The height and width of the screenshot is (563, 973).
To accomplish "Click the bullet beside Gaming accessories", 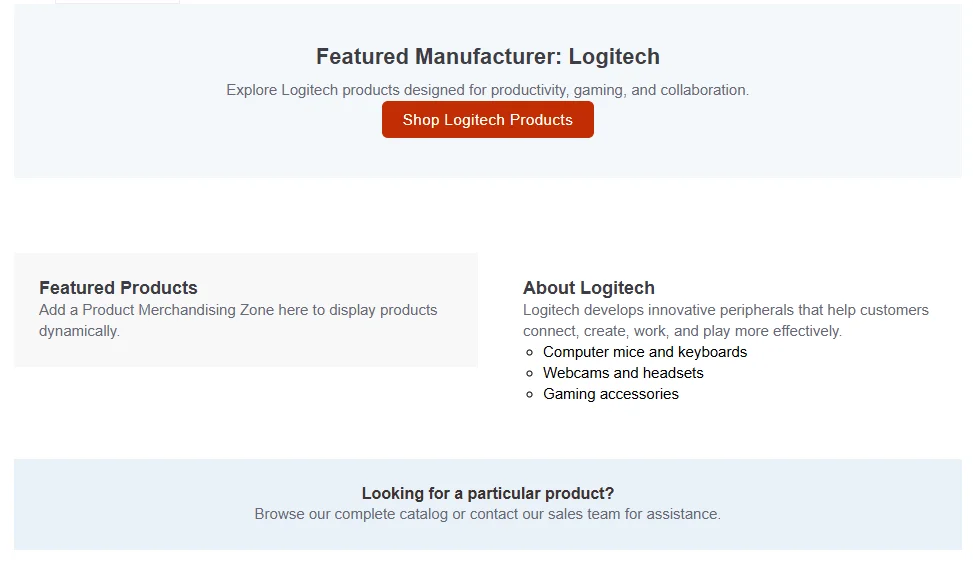I will point(529,395).
